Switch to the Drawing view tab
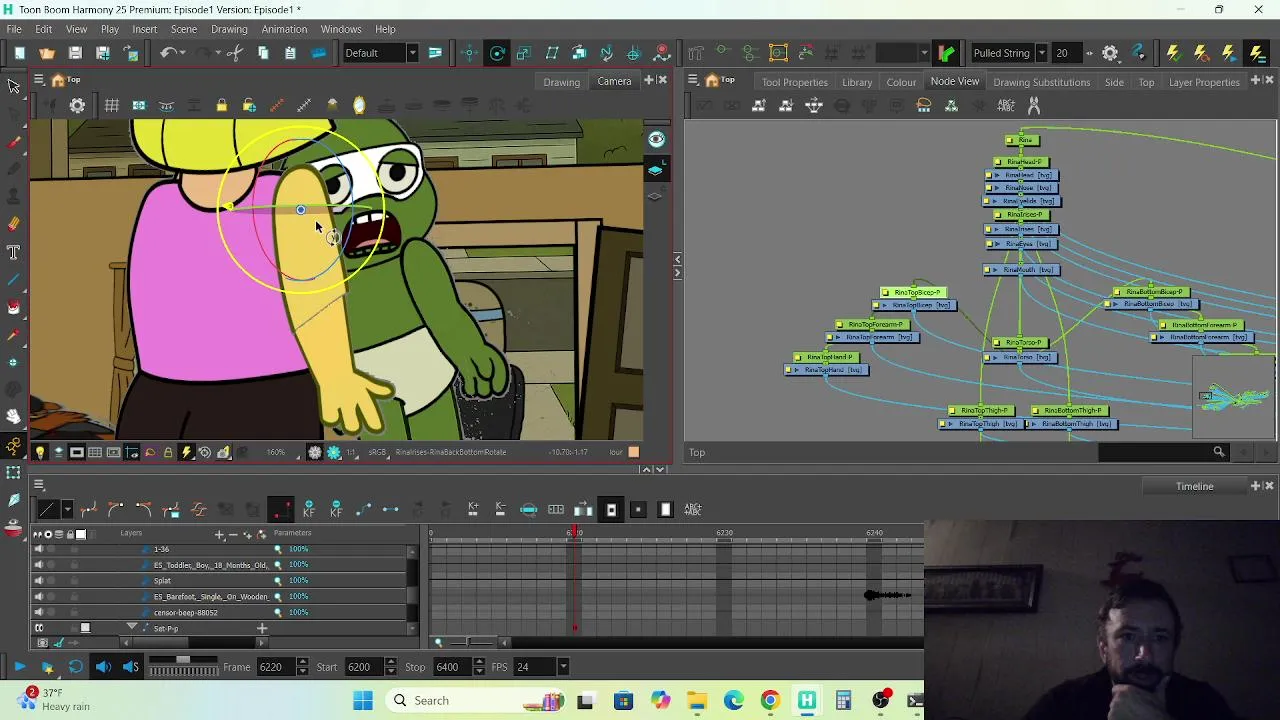The image size is (1280, 720). (x=561, y=82)
